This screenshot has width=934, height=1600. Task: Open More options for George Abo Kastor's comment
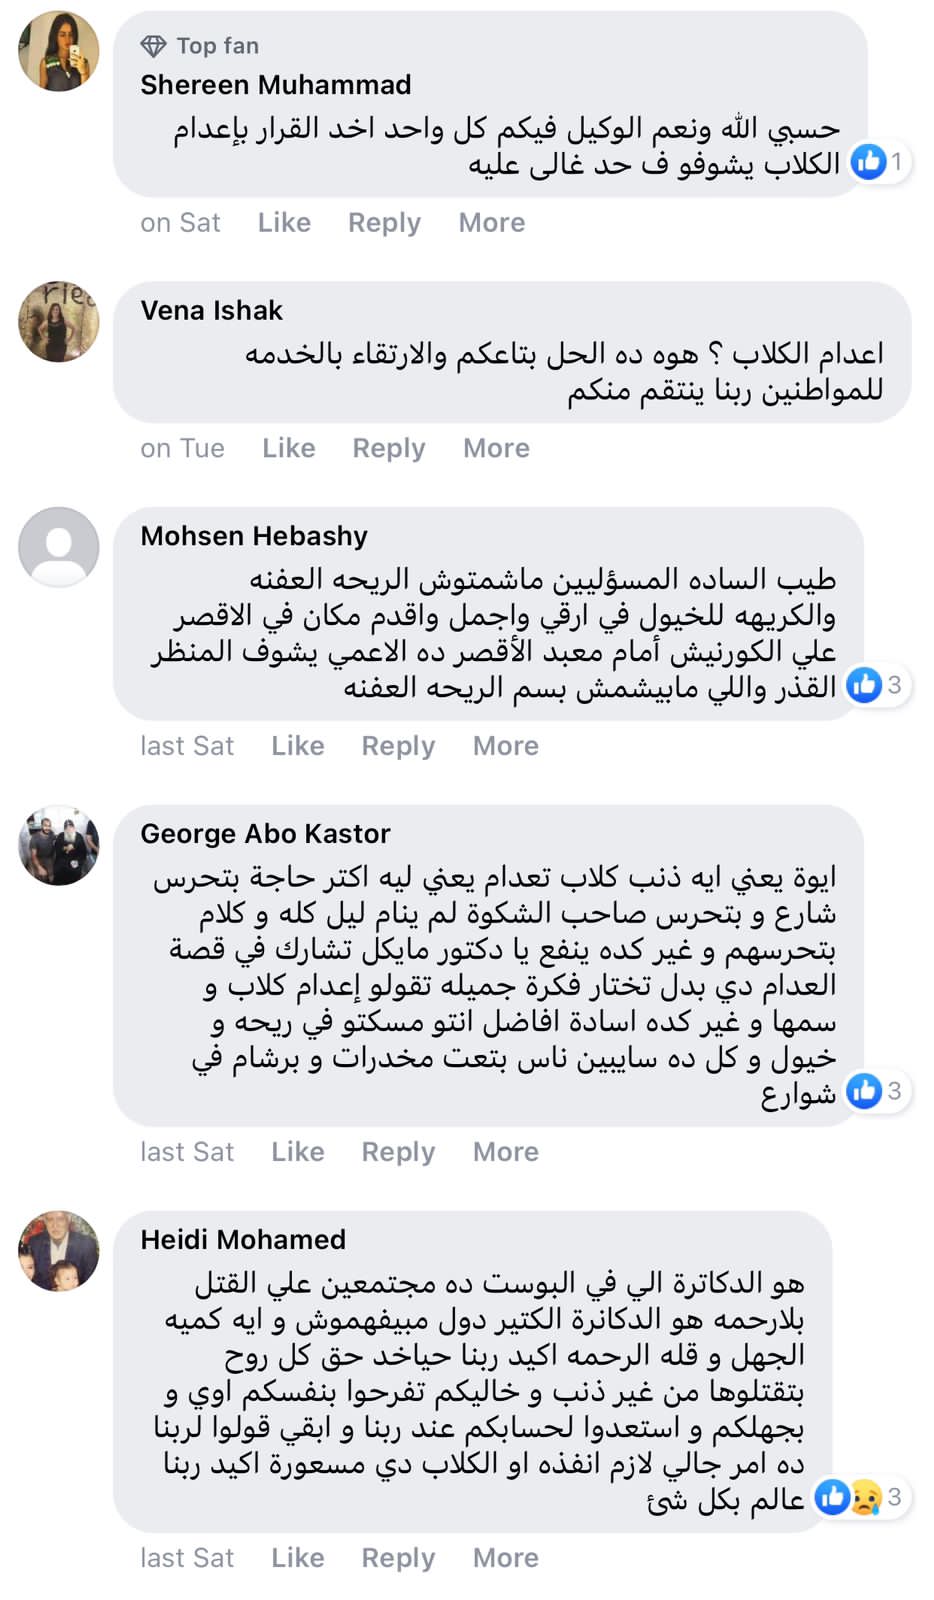tap(506, 1152)
